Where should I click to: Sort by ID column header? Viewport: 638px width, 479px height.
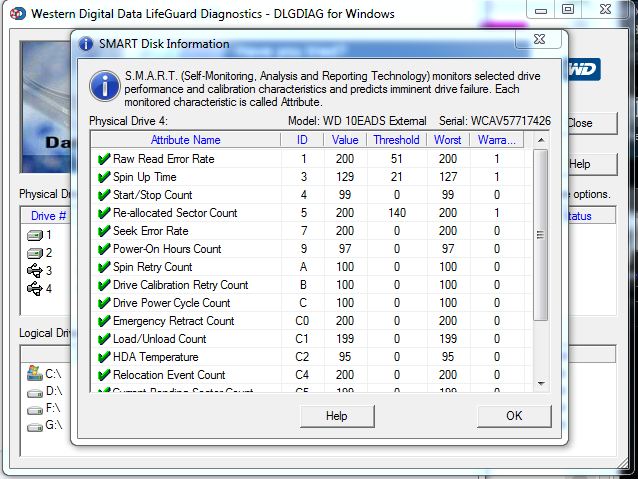302,140
